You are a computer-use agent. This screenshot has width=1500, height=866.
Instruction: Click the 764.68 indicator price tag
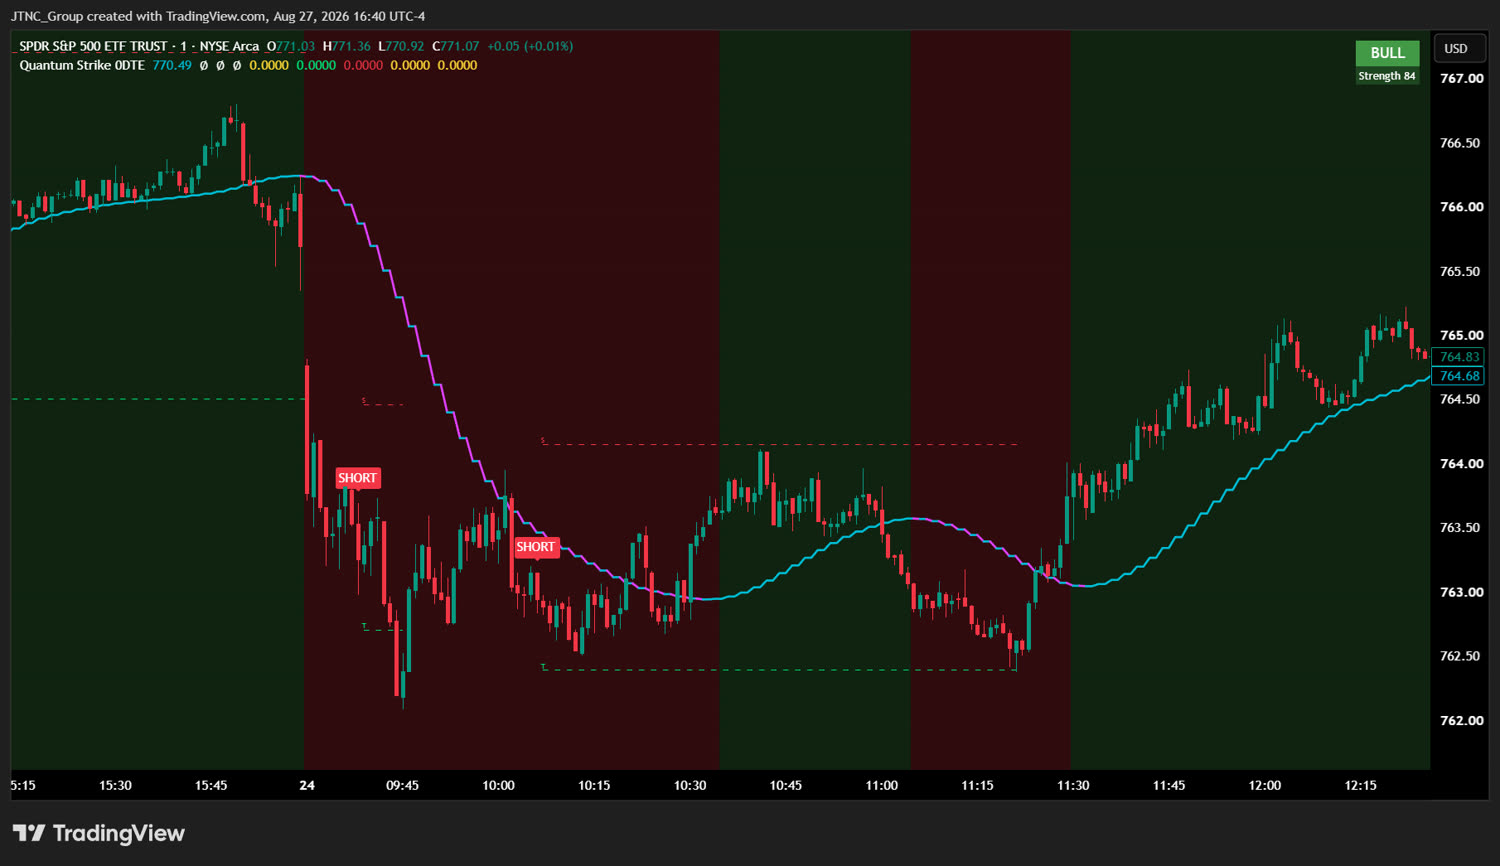pos(1459,376)
